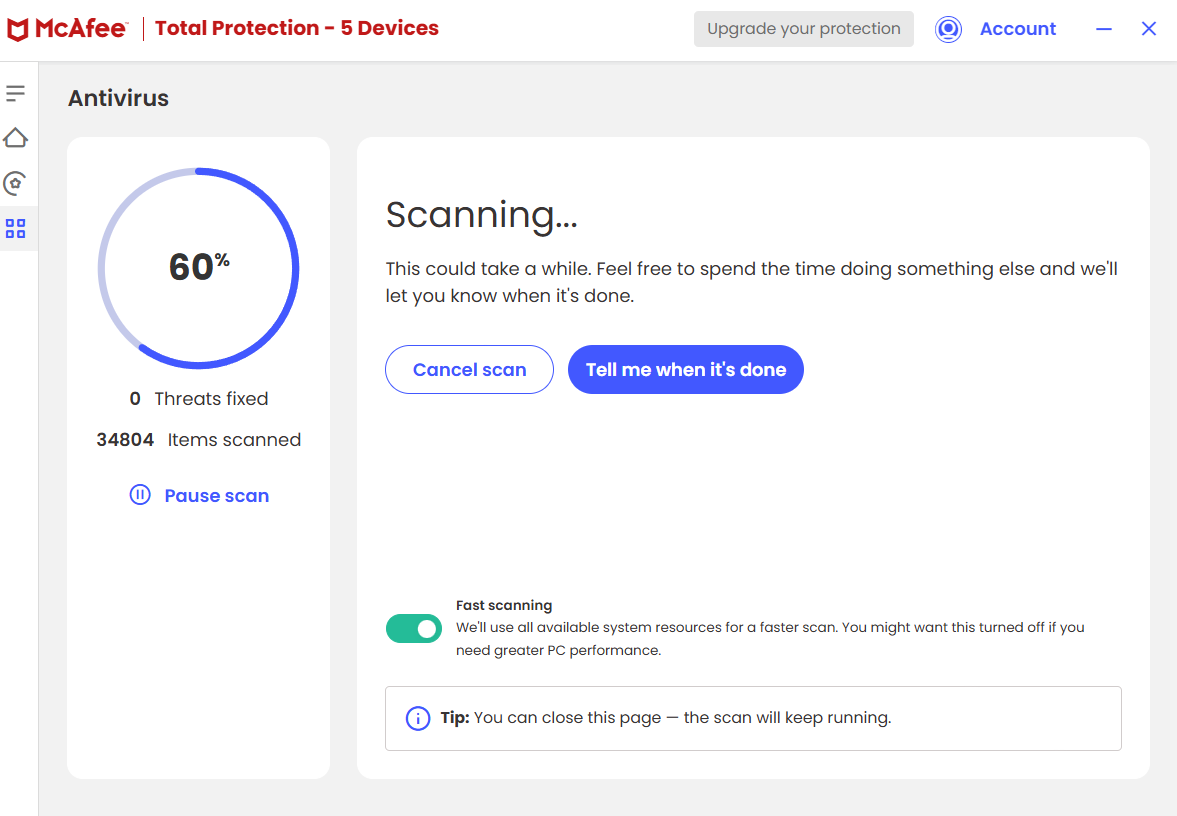Click the Tip info icon

point(417,718)
